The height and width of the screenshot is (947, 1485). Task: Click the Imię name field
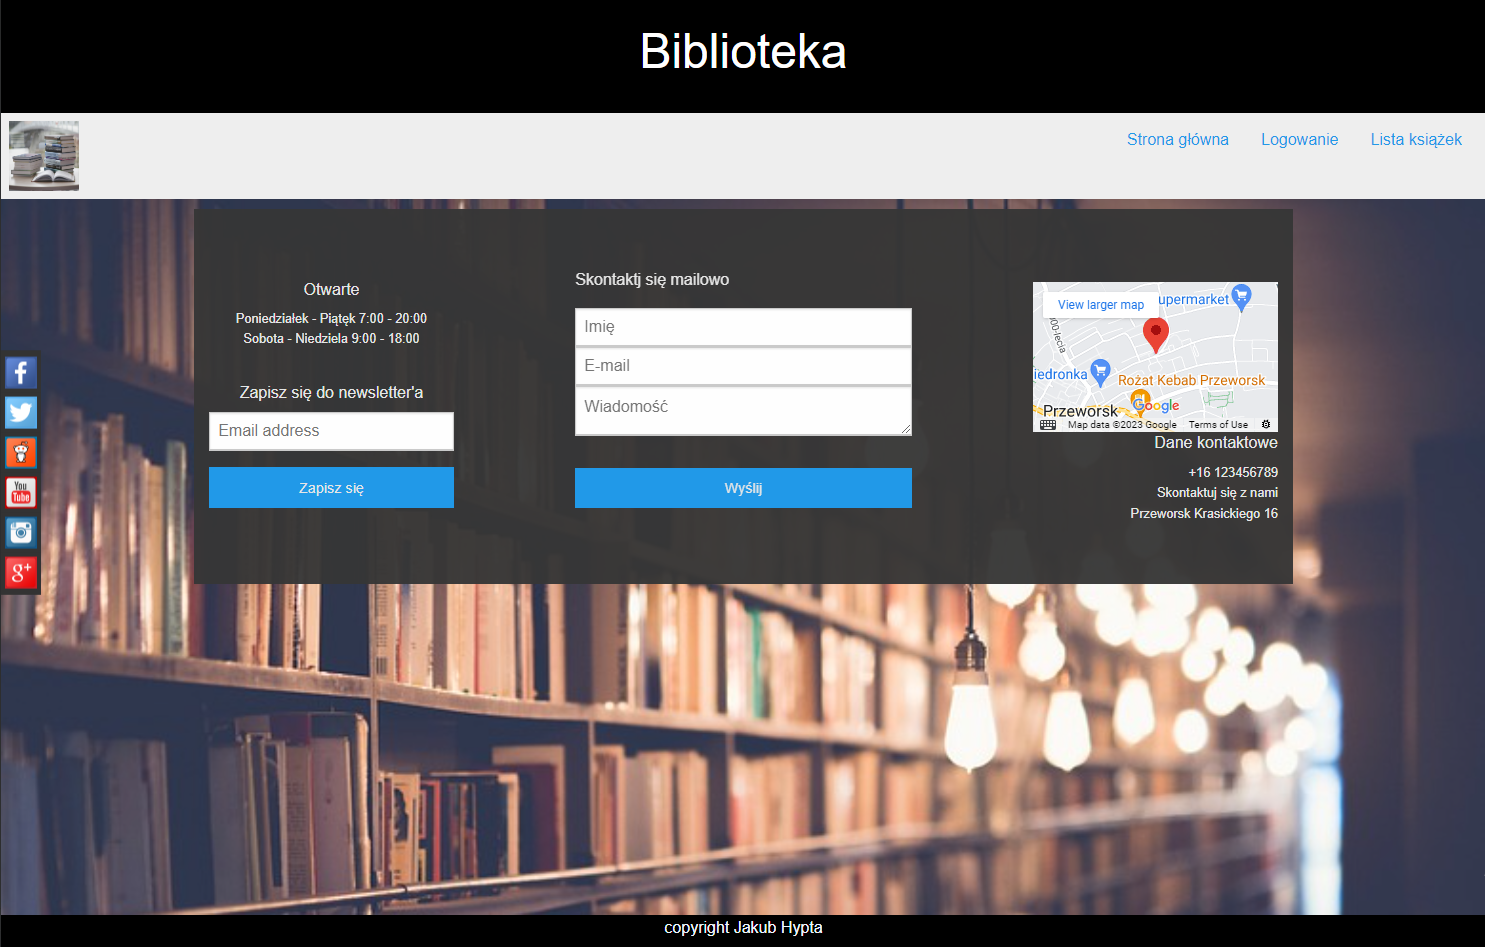pos(743,327)
